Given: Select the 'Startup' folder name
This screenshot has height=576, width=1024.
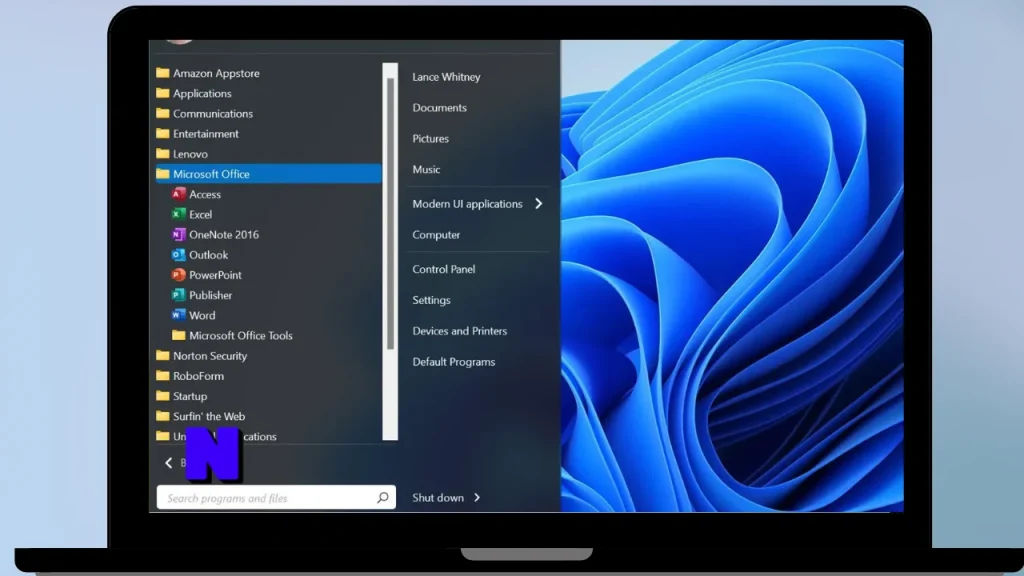Looking at the screenshot, I should pyautogui.click(x=190, y=396).
